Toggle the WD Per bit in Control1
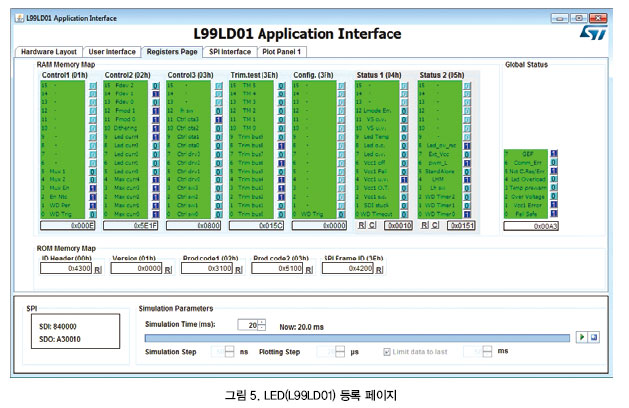Image resolution: width=629 pixels, height=408 pixels. pos(93,205)
